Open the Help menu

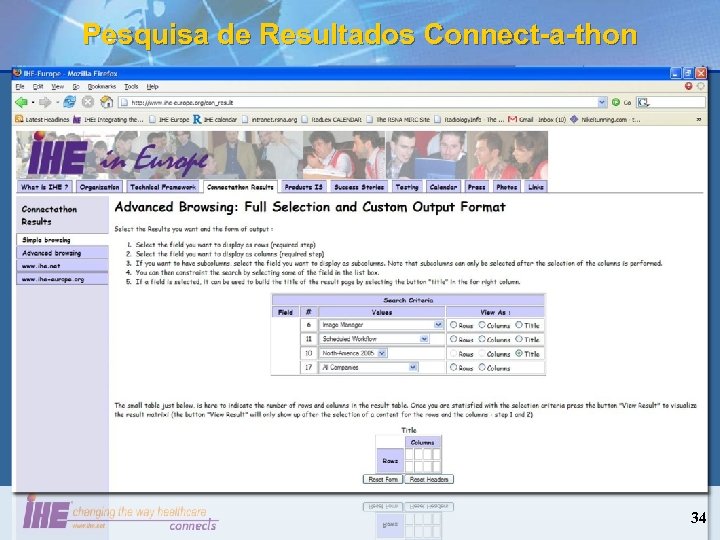[x=152, y=86]
